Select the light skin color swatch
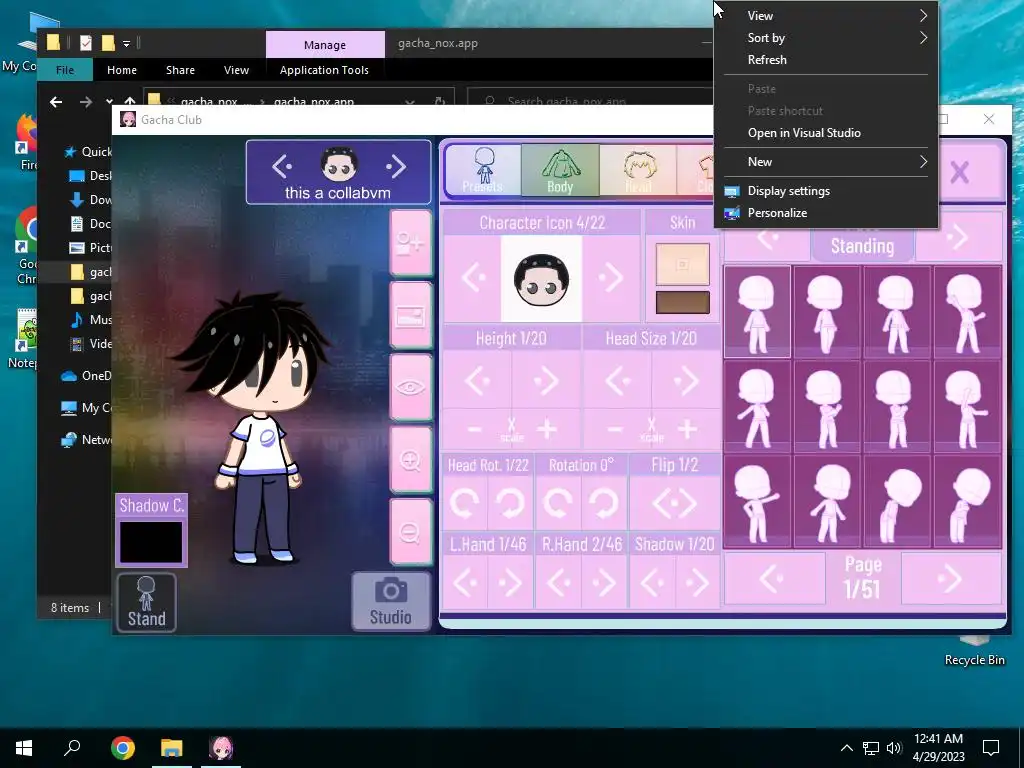Image resolution: width=1024 pixels, height=768 pixels. point(682,264)
